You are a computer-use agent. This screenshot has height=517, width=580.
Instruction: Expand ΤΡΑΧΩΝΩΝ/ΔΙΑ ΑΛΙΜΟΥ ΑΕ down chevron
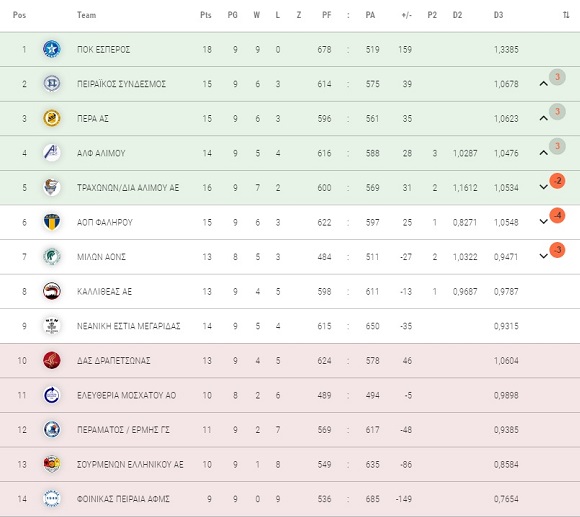[x=543, y=187]
